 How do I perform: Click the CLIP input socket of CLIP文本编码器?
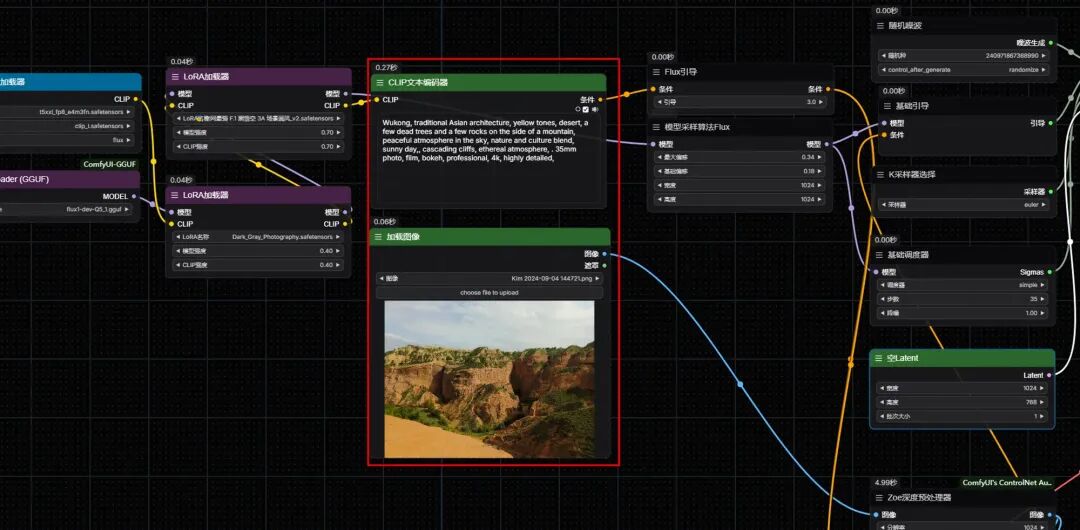377,99
